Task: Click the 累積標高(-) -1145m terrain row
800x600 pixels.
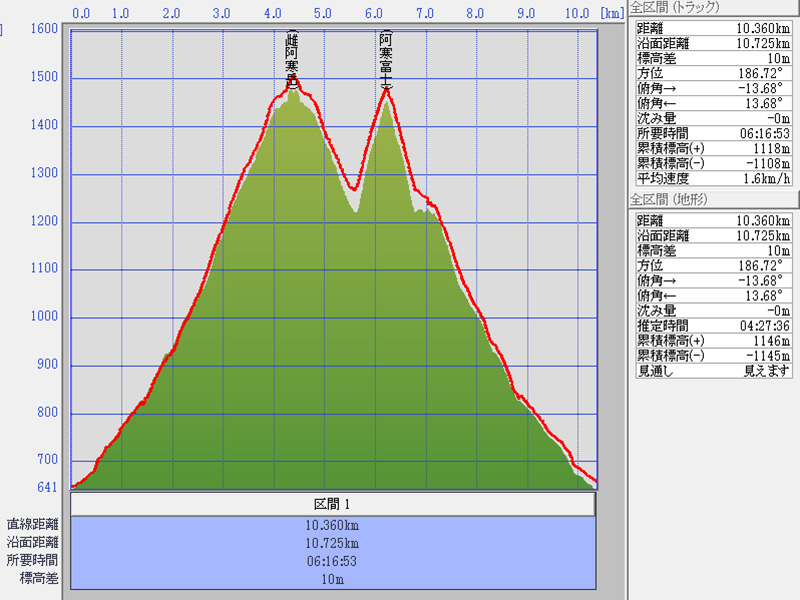Action: click(x=713, y=354)
